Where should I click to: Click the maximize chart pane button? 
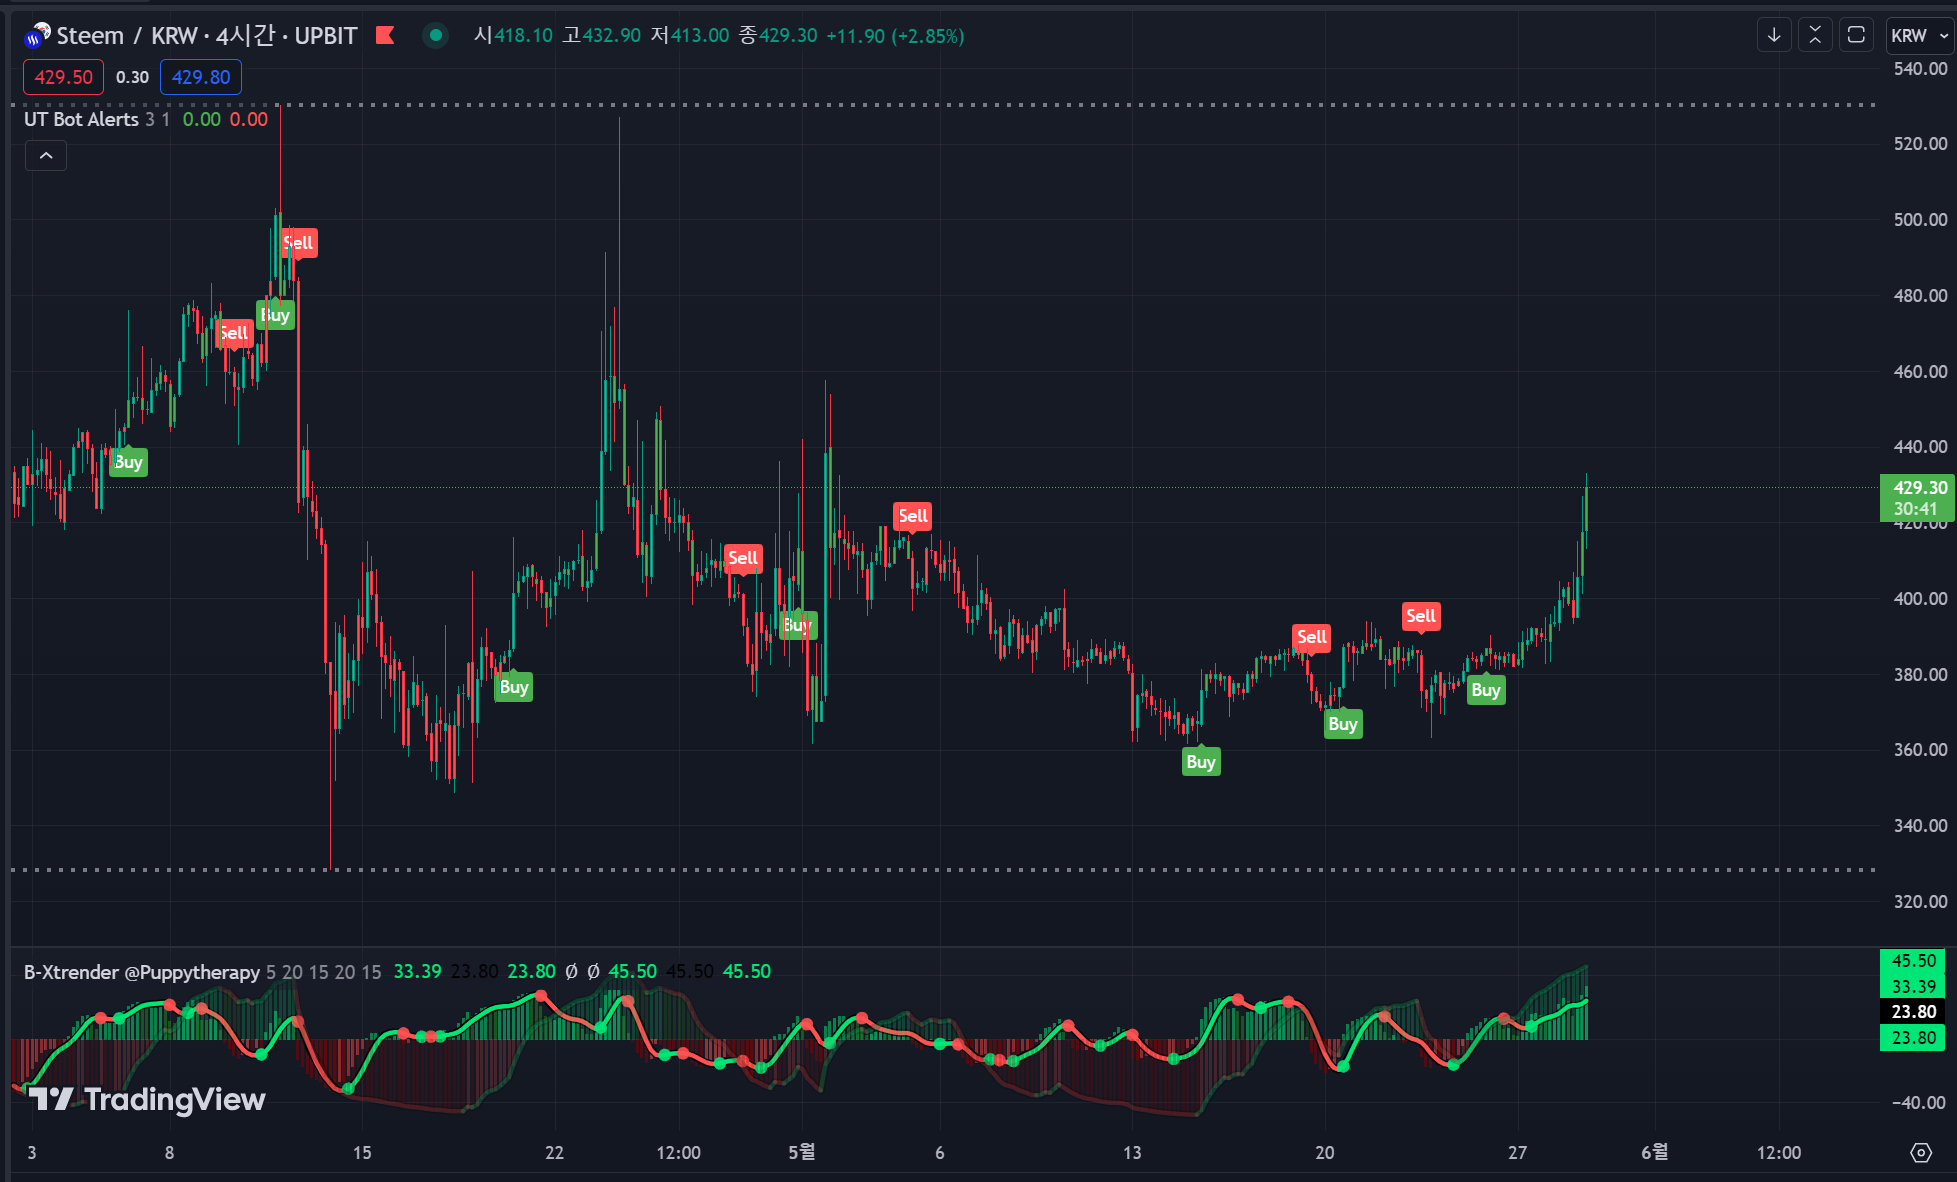pos(1856,35)
